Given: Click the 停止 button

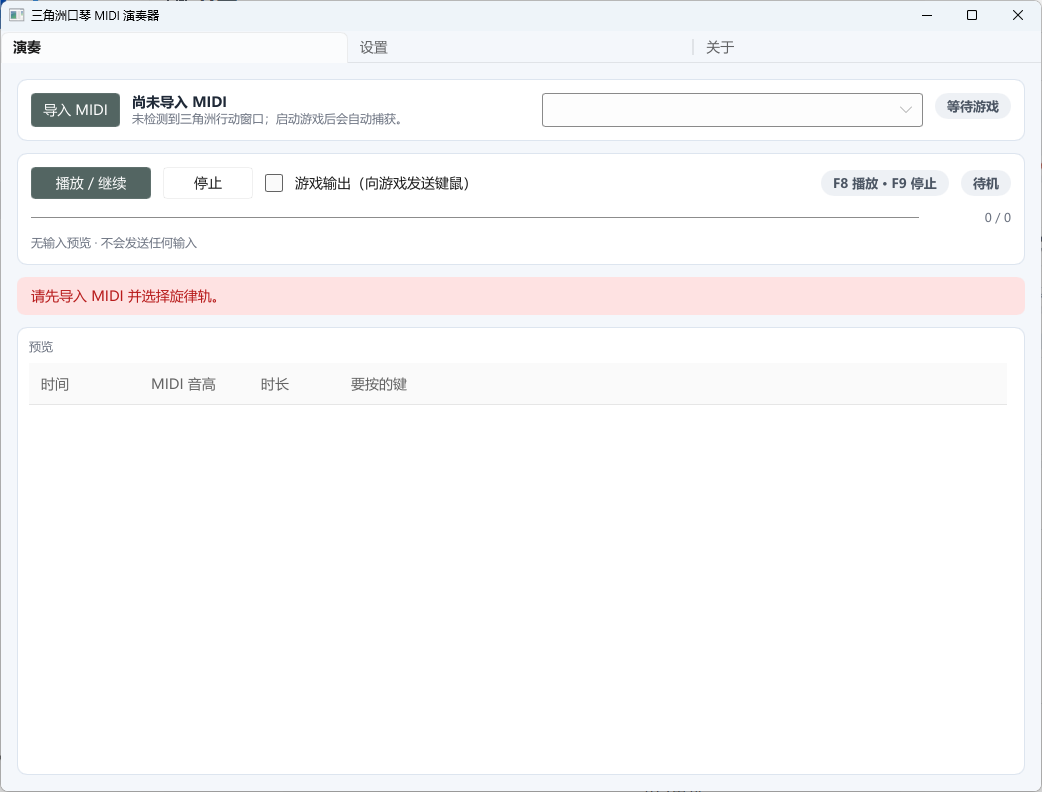Looking at the screenshot, I should pyautogui.click(x=207, y=183).
